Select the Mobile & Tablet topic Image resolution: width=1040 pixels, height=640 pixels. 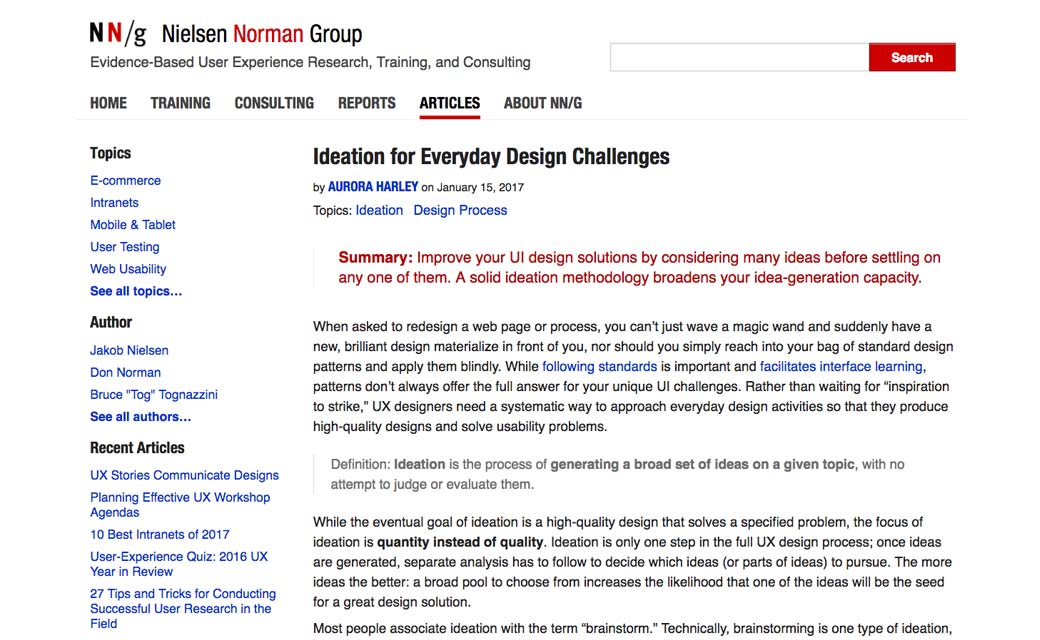132,225
